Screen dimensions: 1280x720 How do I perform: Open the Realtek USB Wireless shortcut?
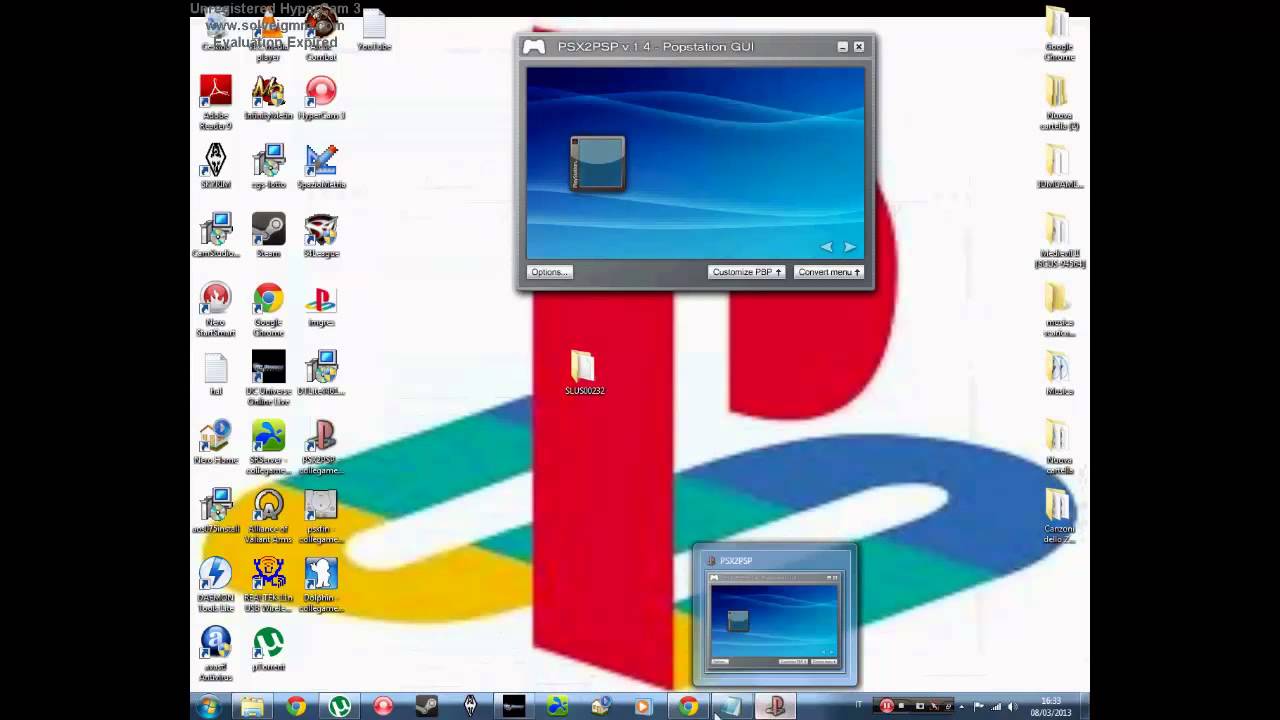(x=268, y=585)
